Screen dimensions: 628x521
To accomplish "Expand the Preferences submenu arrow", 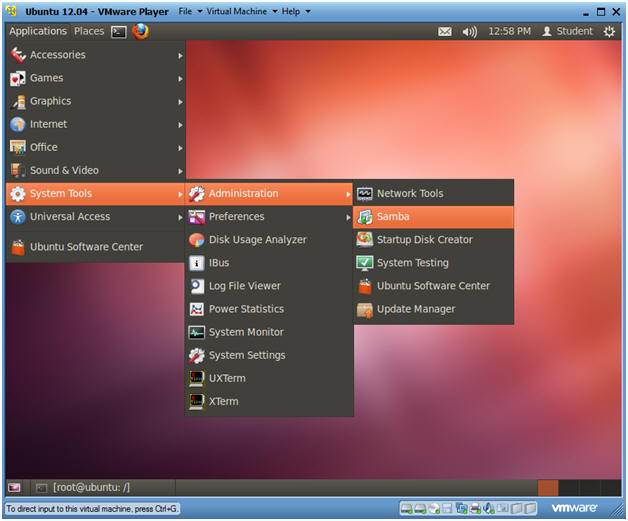I will (348, 217).
